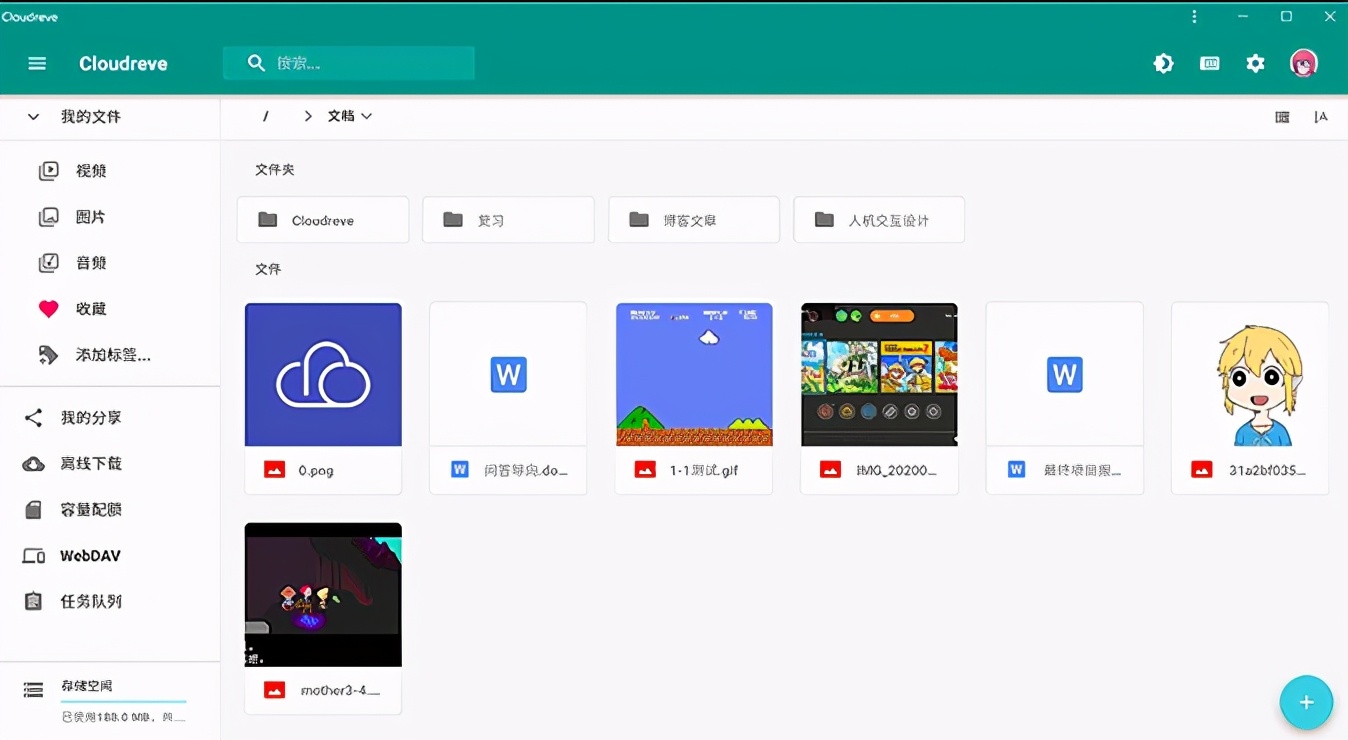1348x740 pixels.
Task: Click the keyboard icon in header
Action: click(x=1209, y=63)
